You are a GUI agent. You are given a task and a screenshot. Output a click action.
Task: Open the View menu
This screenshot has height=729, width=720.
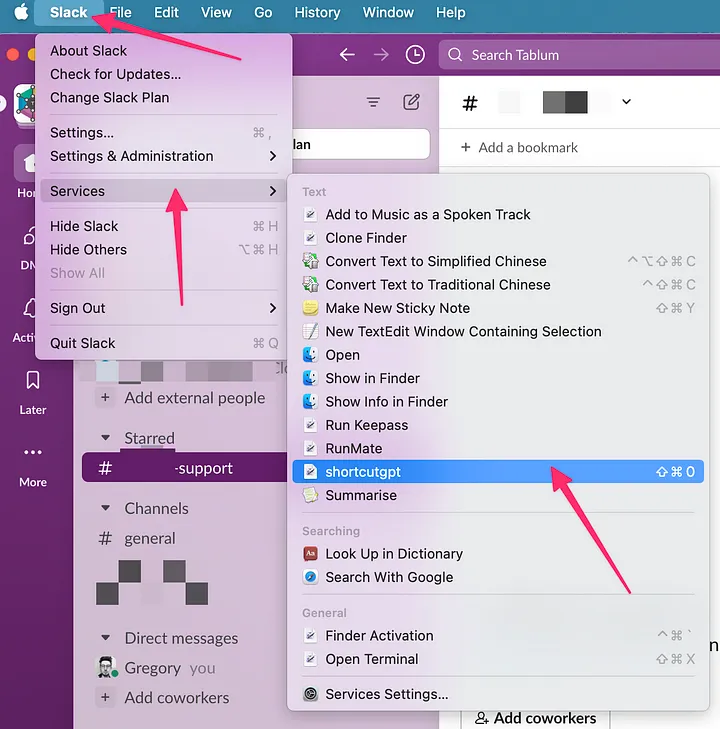click(216, 12)
